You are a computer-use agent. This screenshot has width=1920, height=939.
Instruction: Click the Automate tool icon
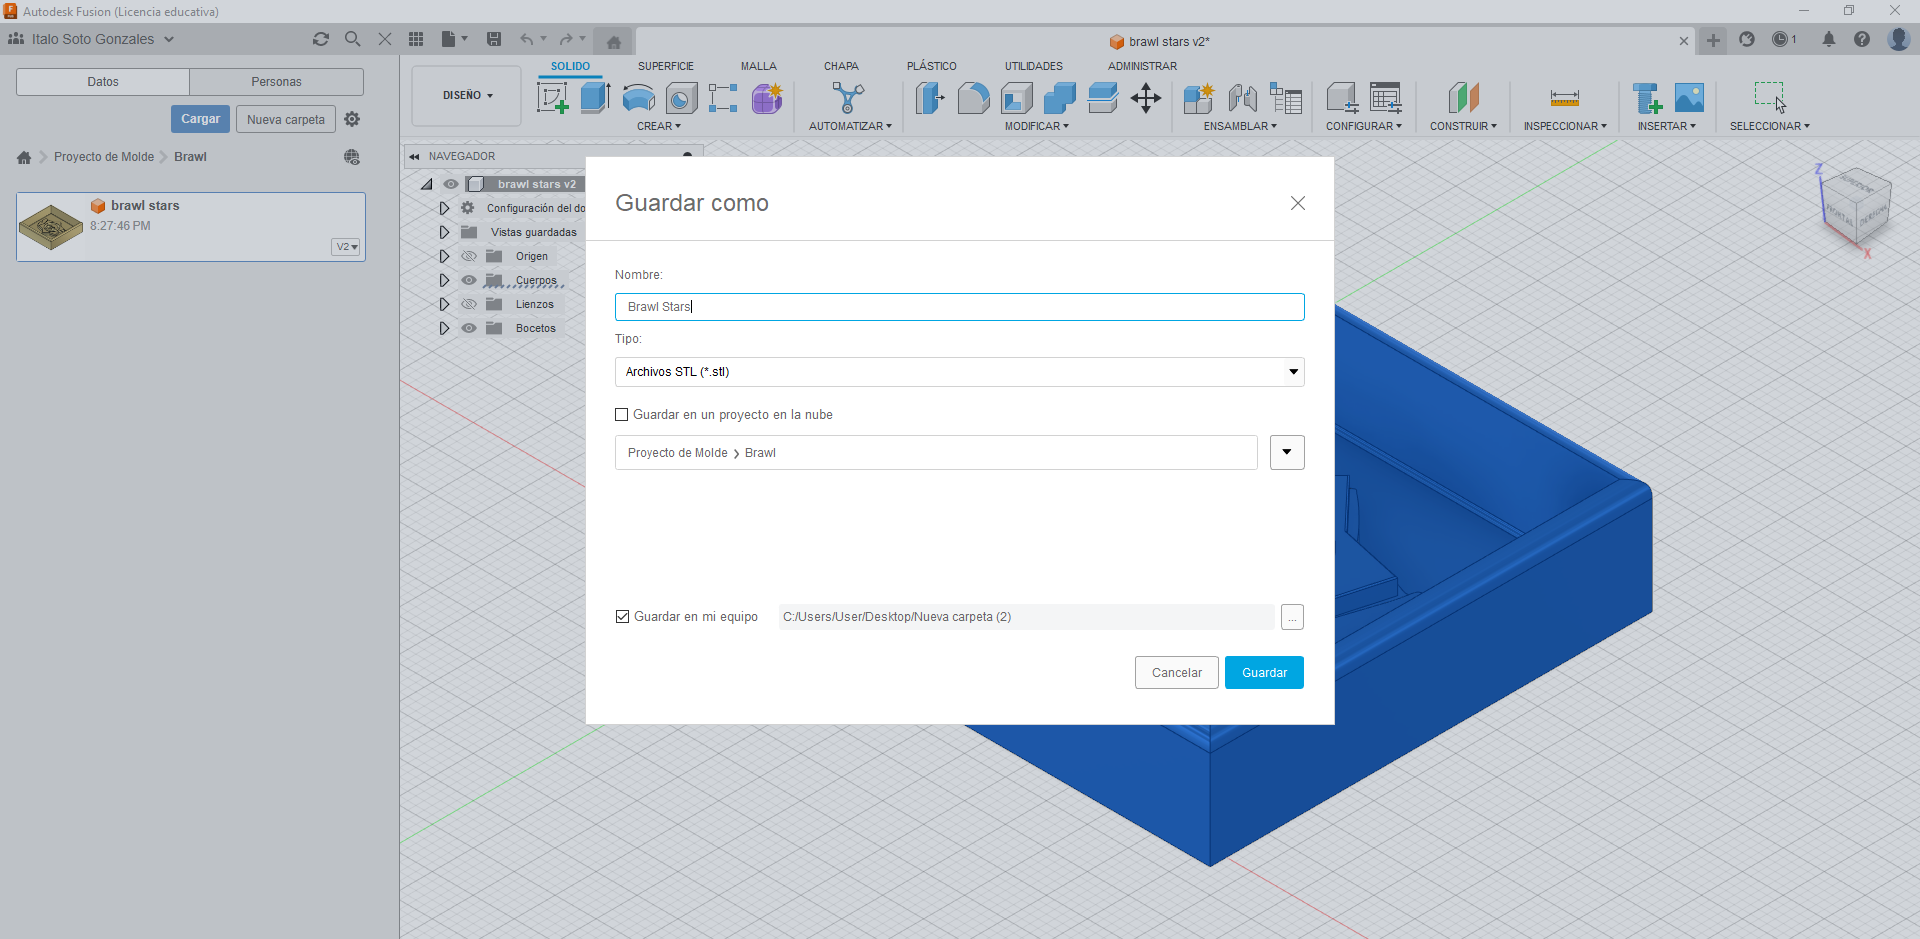coord(848,98)
